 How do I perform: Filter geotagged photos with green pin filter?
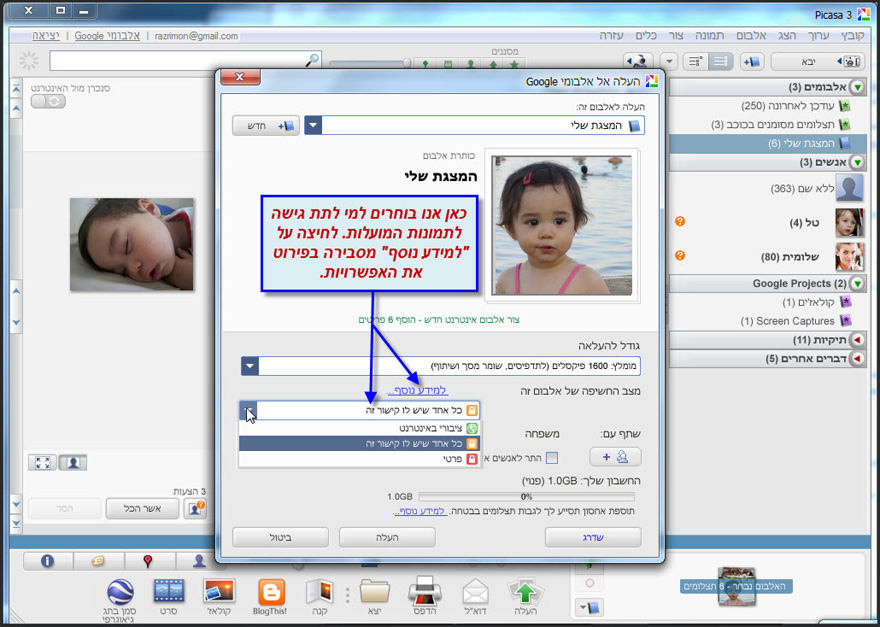tap(425, 64)
